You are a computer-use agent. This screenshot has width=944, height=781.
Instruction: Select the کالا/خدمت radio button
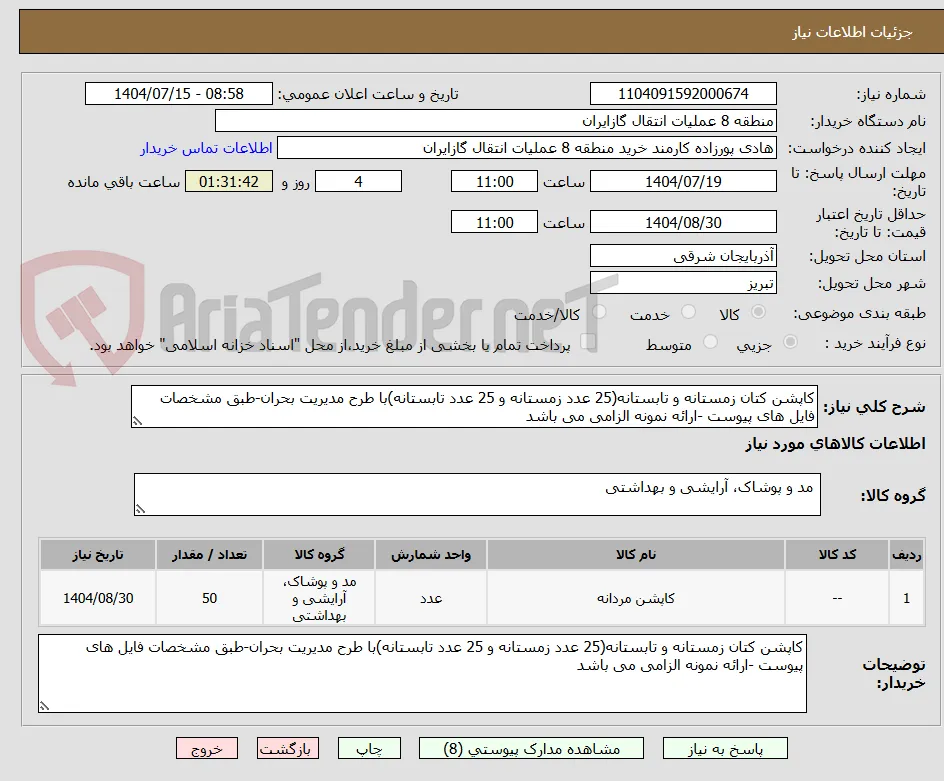(599, 311)
